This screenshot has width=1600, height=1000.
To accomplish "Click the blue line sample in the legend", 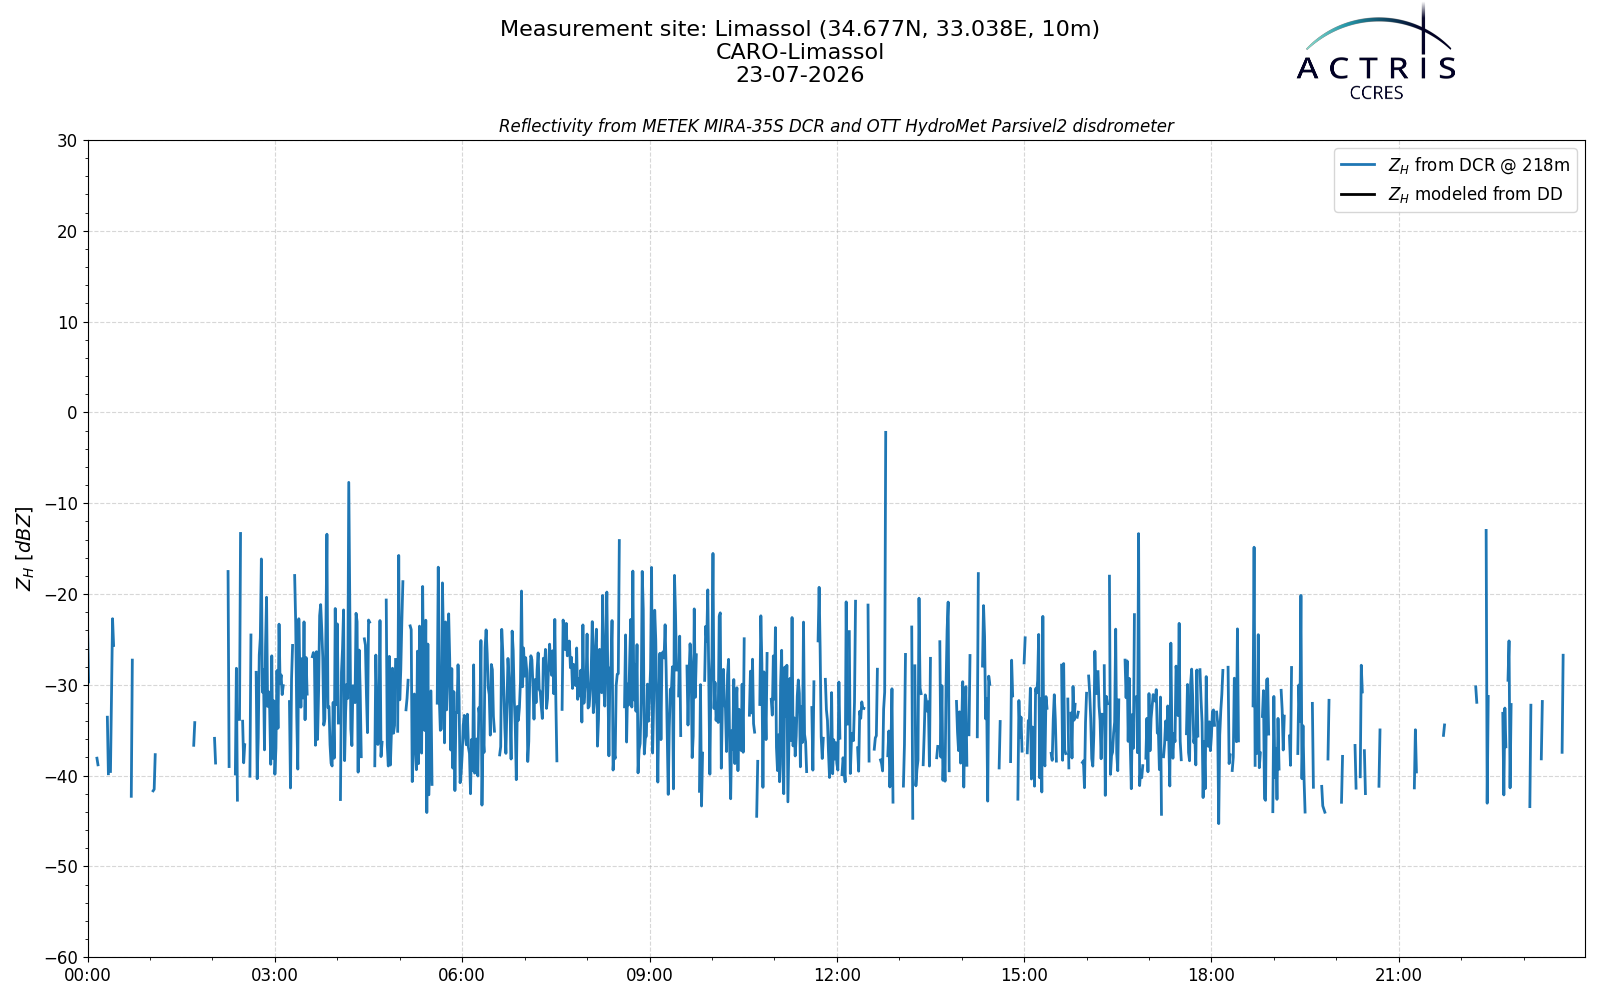I will 1360,165.
